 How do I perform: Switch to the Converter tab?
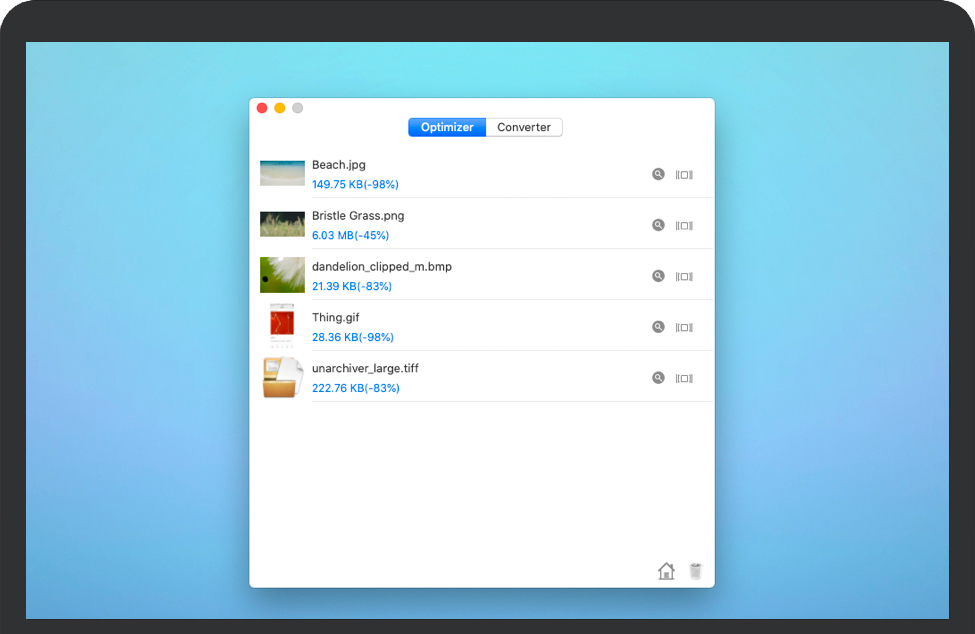[524, 128]
